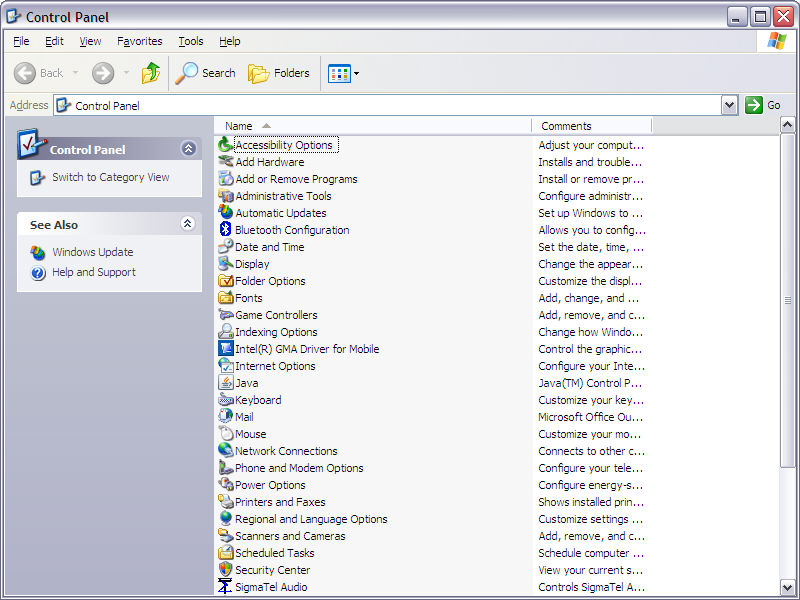Open the Display icon
800x600 pixels.
226,264
